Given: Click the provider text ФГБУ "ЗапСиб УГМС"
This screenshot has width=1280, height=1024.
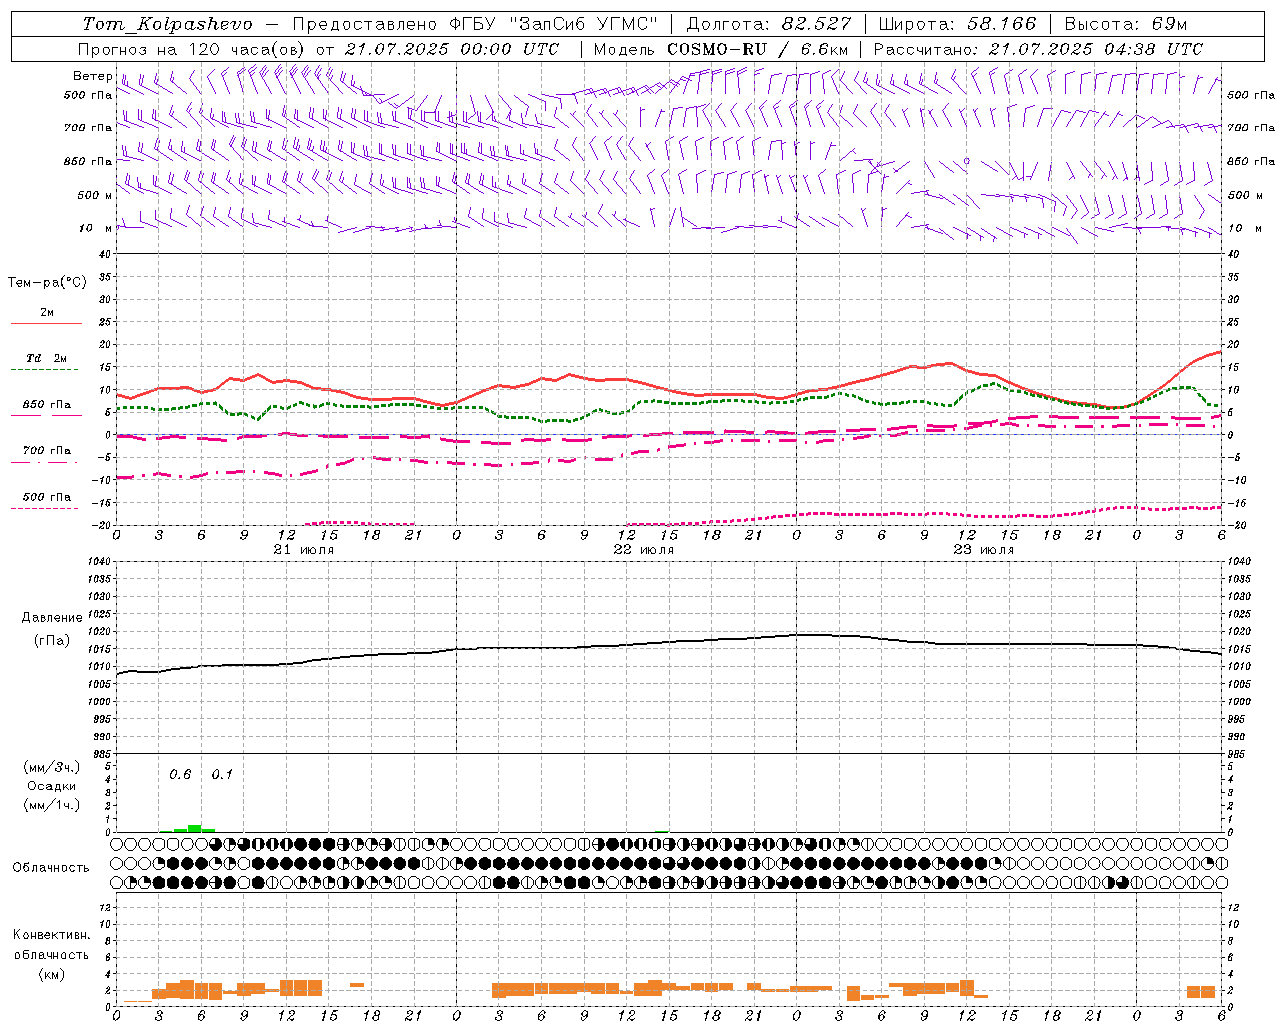Looking at the screenshot, I should coord(556,24).
